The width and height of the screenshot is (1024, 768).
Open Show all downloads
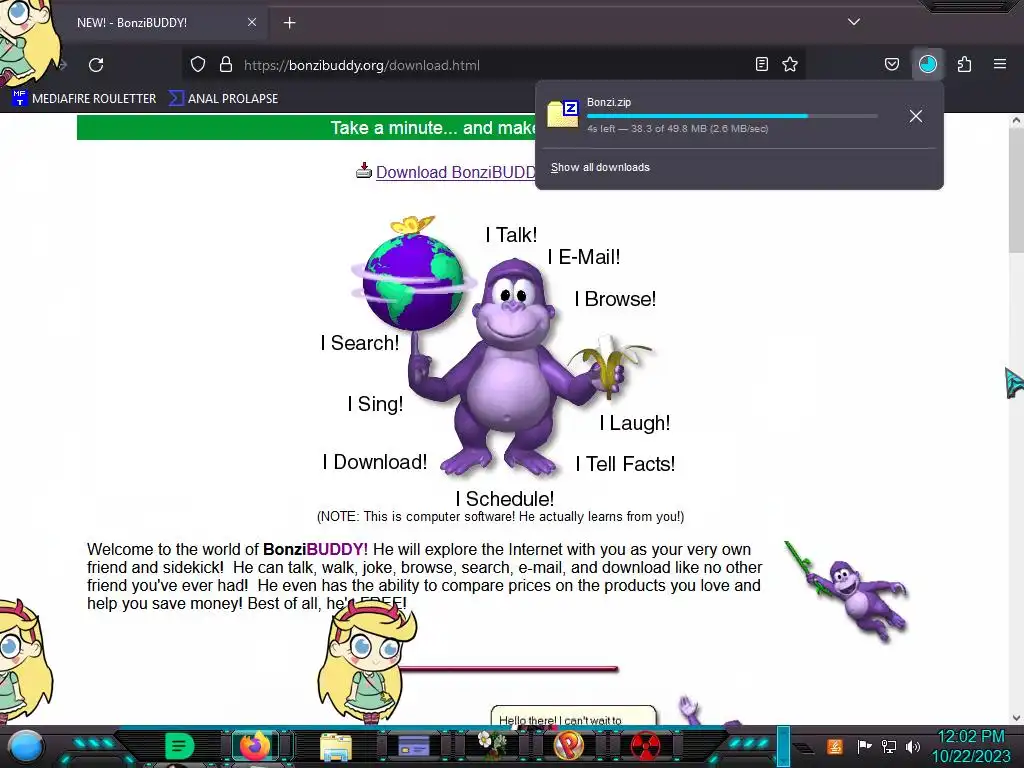coord(600,167)
